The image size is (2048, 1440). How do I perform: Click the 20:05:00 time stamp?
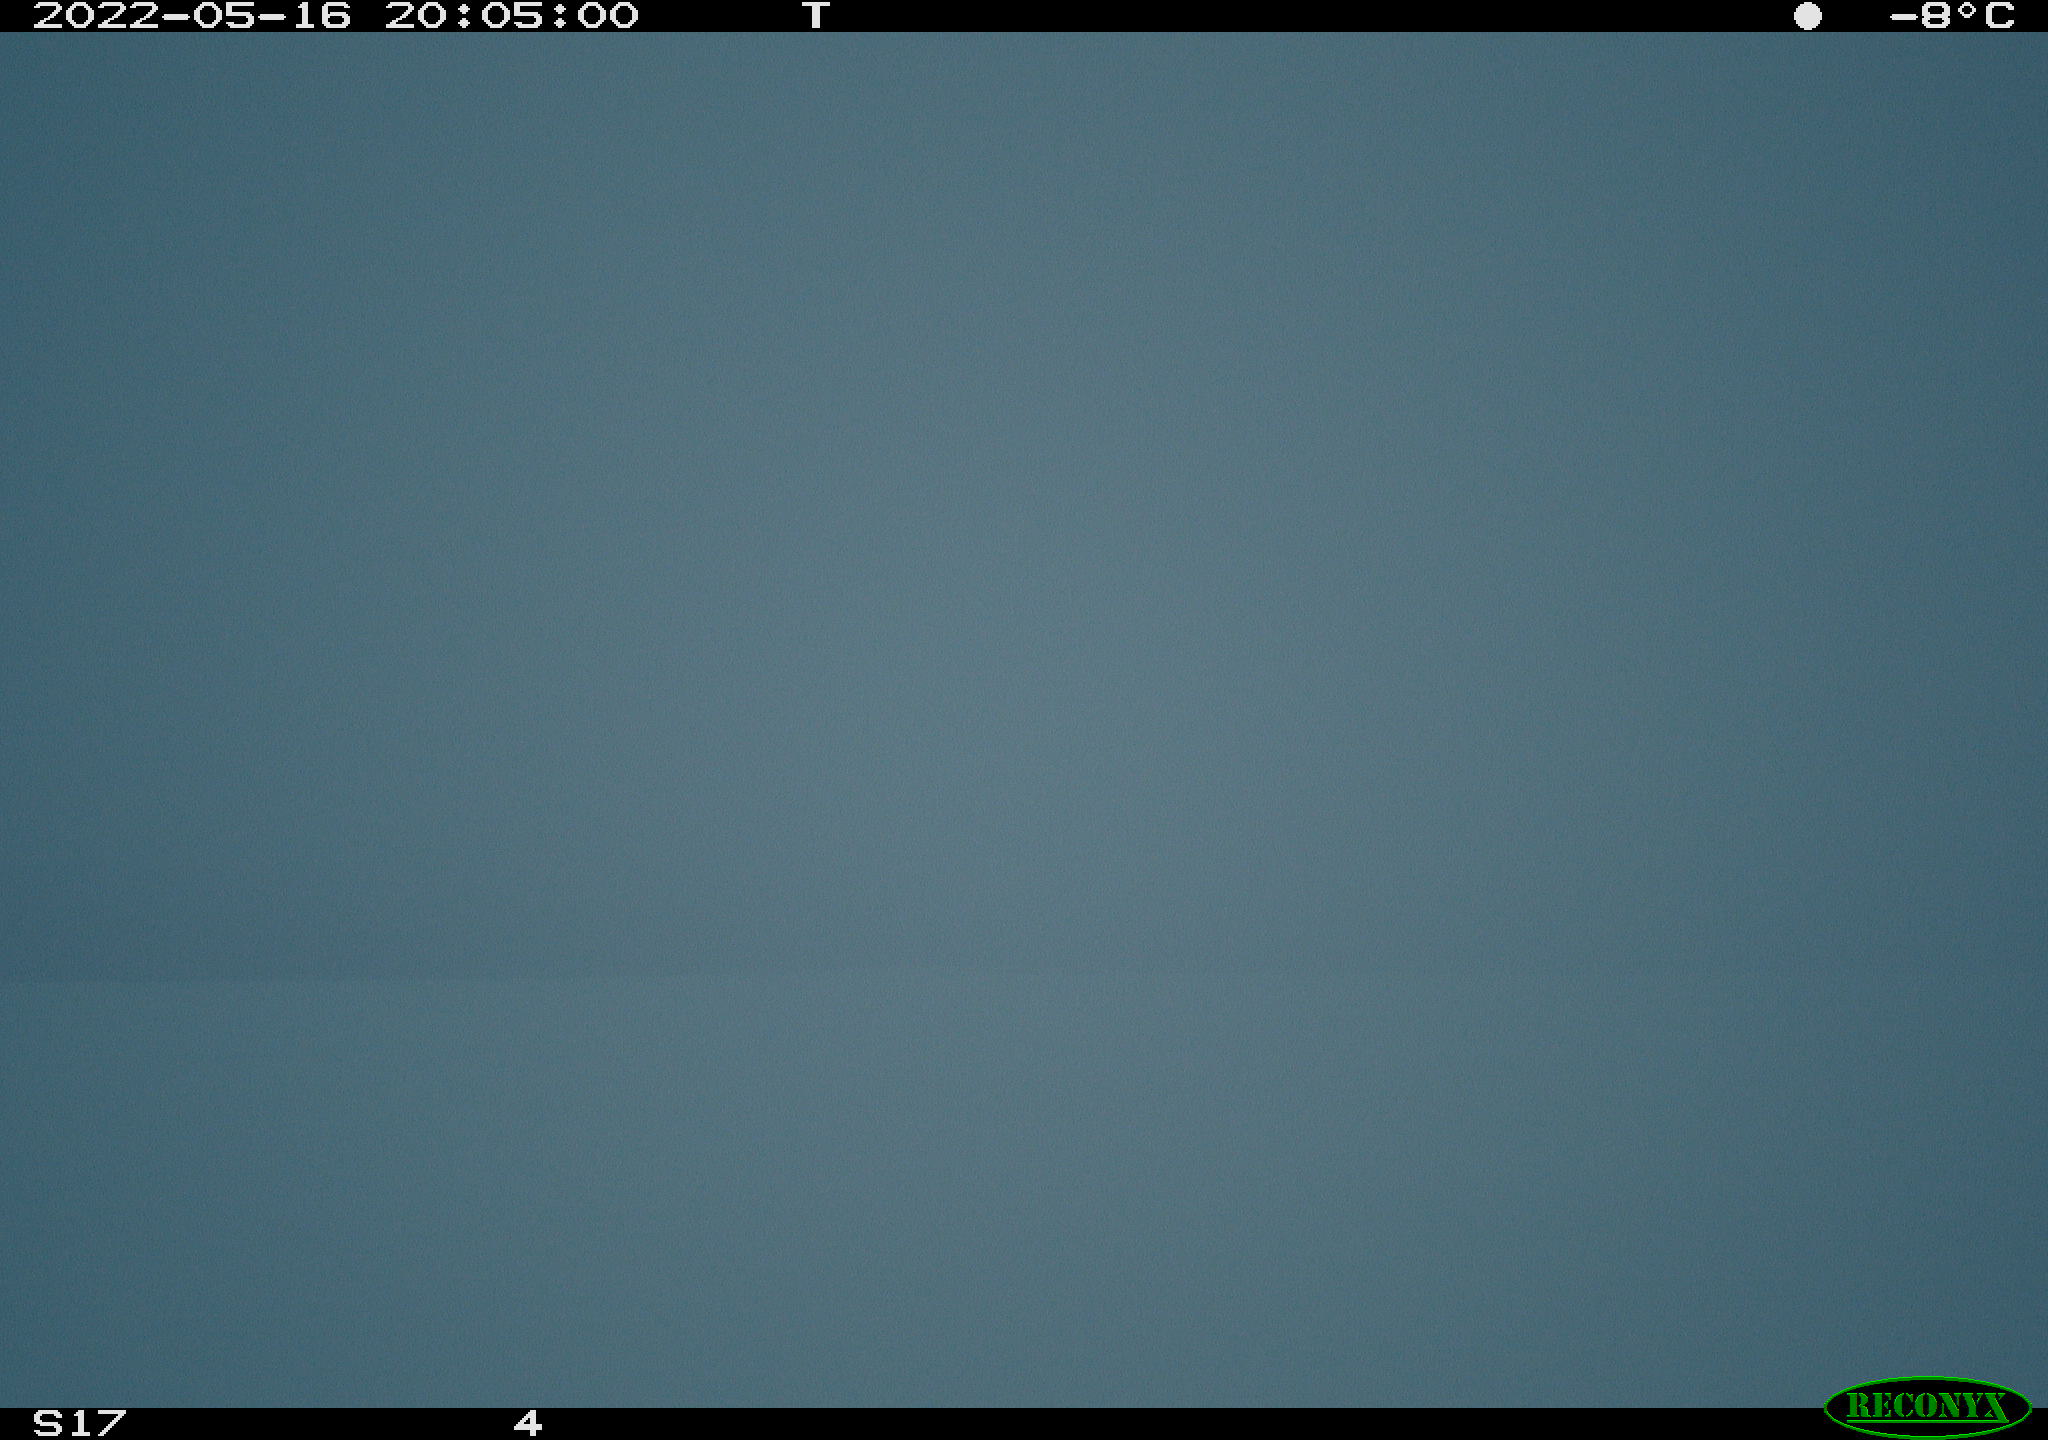click(x=511, y=15)
